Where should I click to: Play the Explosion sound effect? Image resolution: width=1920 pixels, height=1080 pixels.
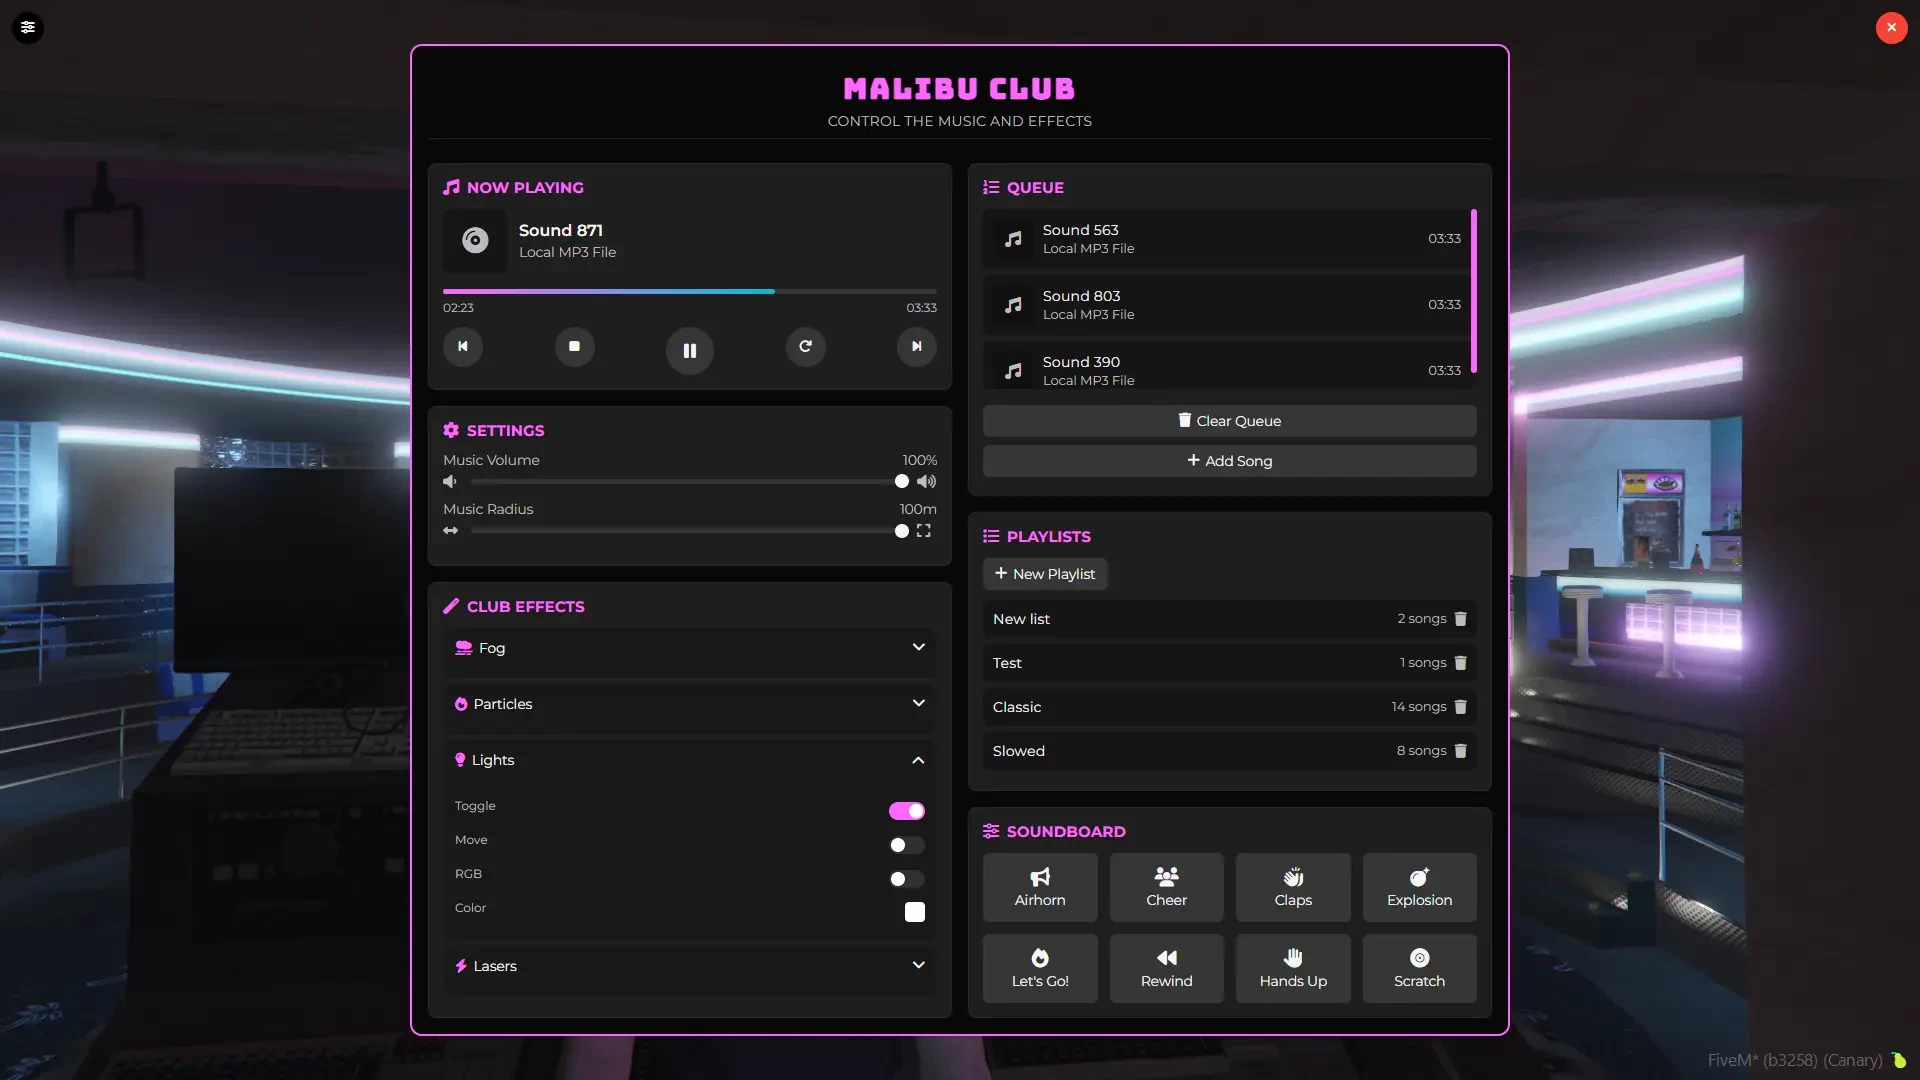[1420, 888]
